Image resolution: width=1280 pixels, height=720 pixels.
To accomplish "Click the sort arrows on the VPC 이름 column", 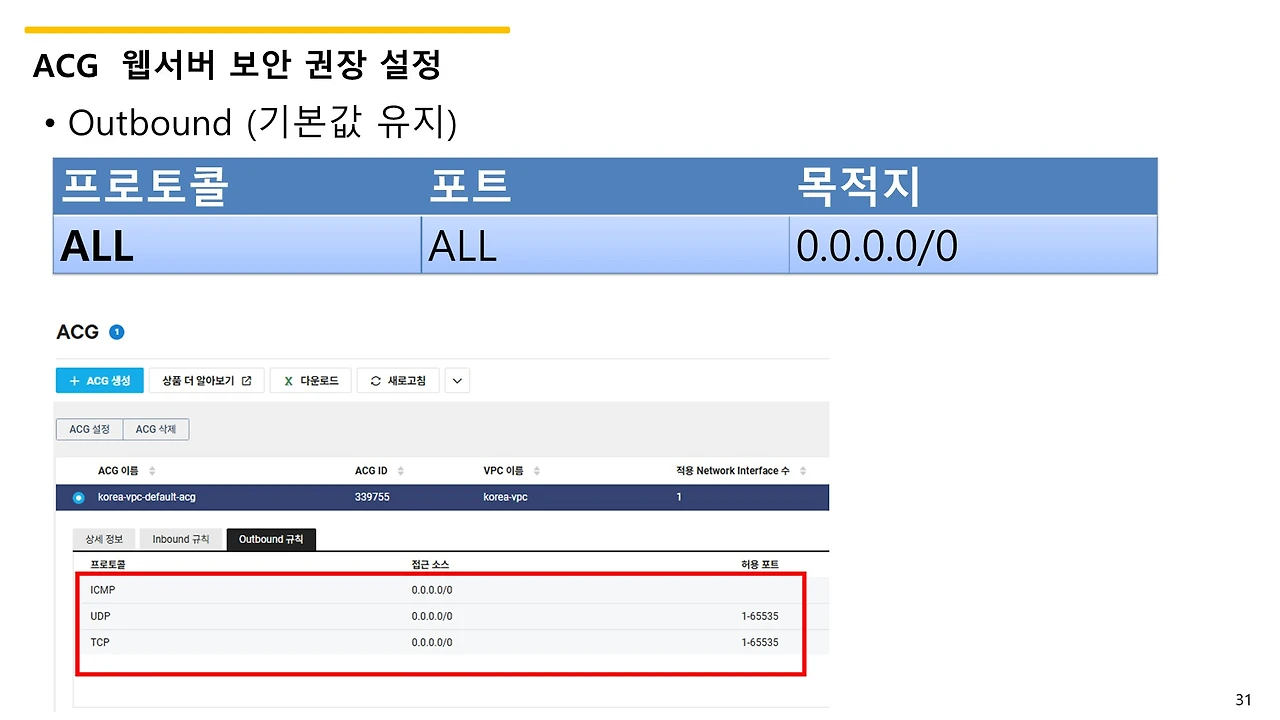I will (538, 470).
